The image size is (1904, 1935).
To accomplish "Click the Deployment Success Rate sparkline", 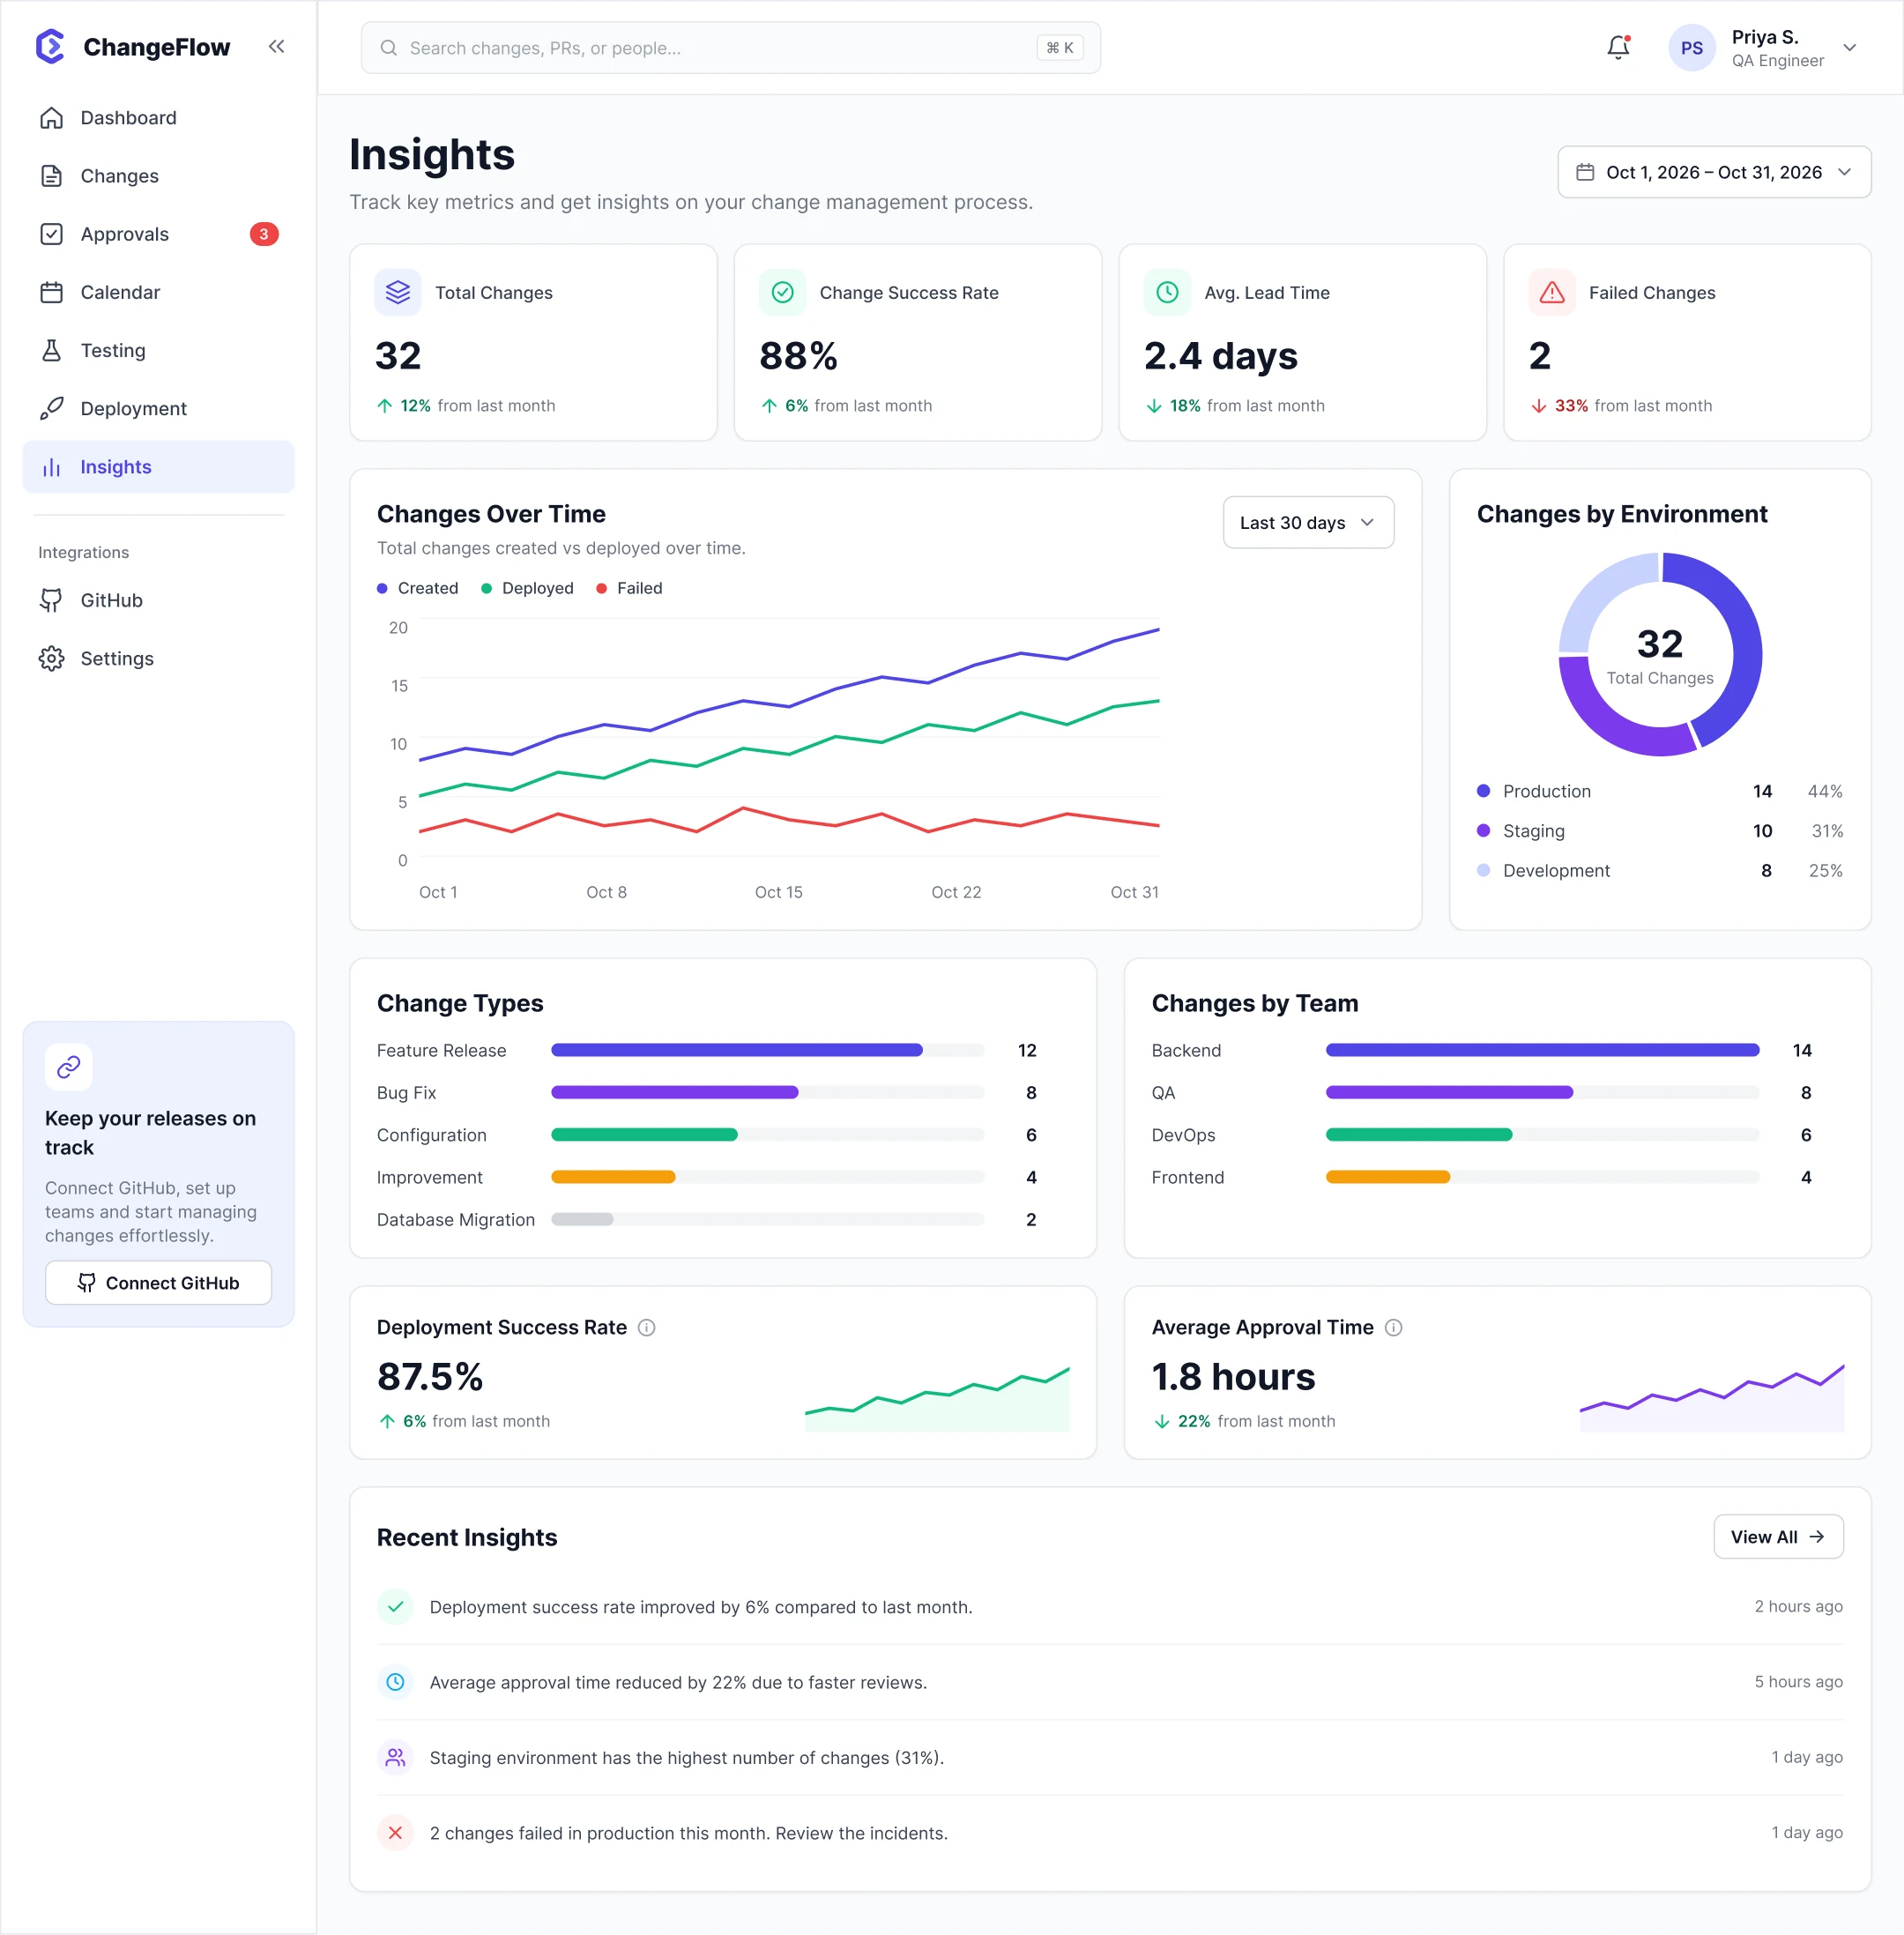I will (937, 1399).
